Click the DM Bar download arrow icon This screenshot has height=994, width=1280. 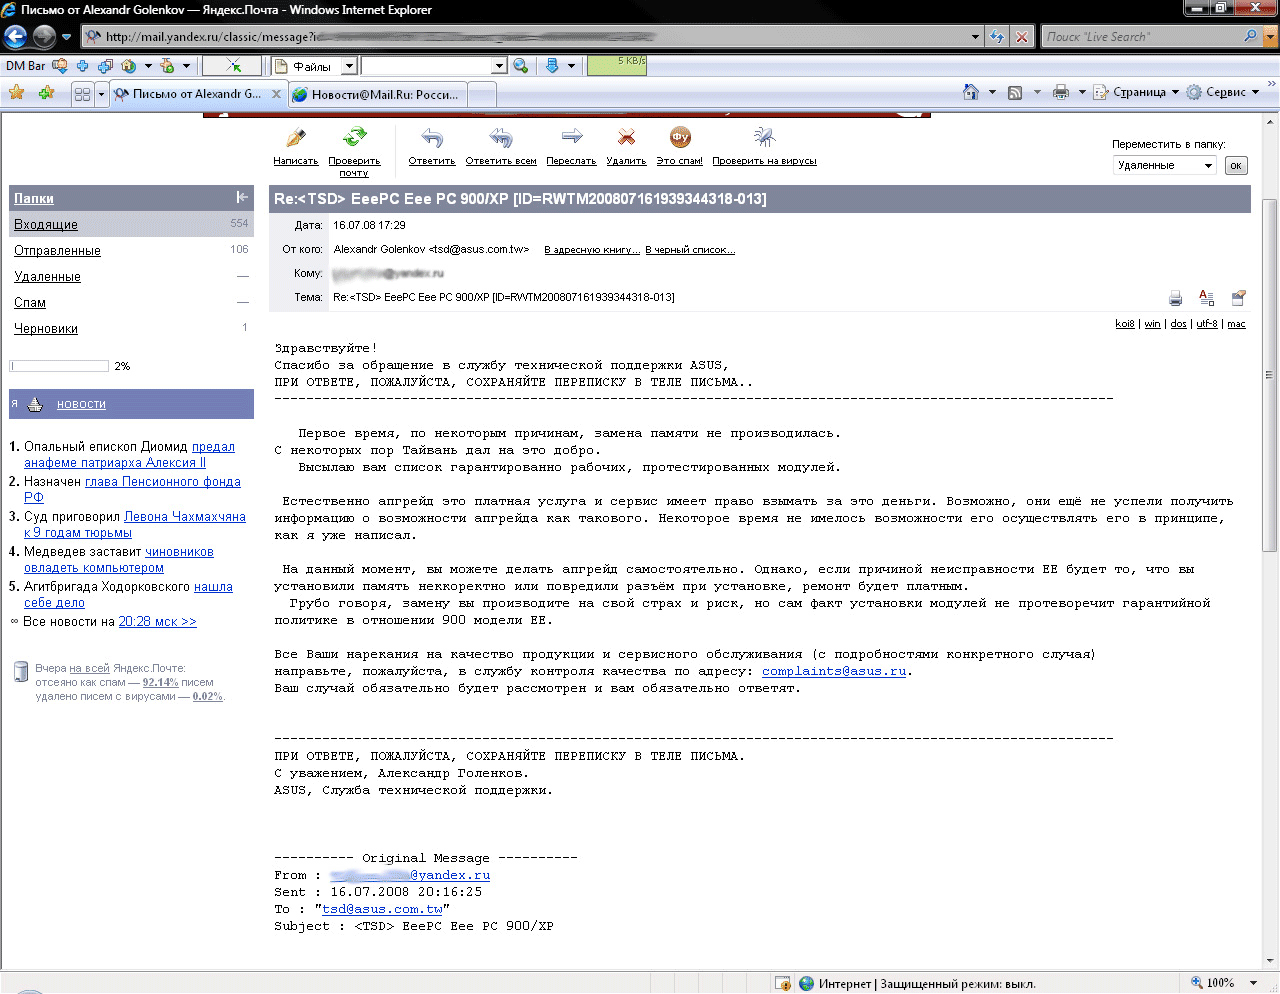[x=552, y=66]
